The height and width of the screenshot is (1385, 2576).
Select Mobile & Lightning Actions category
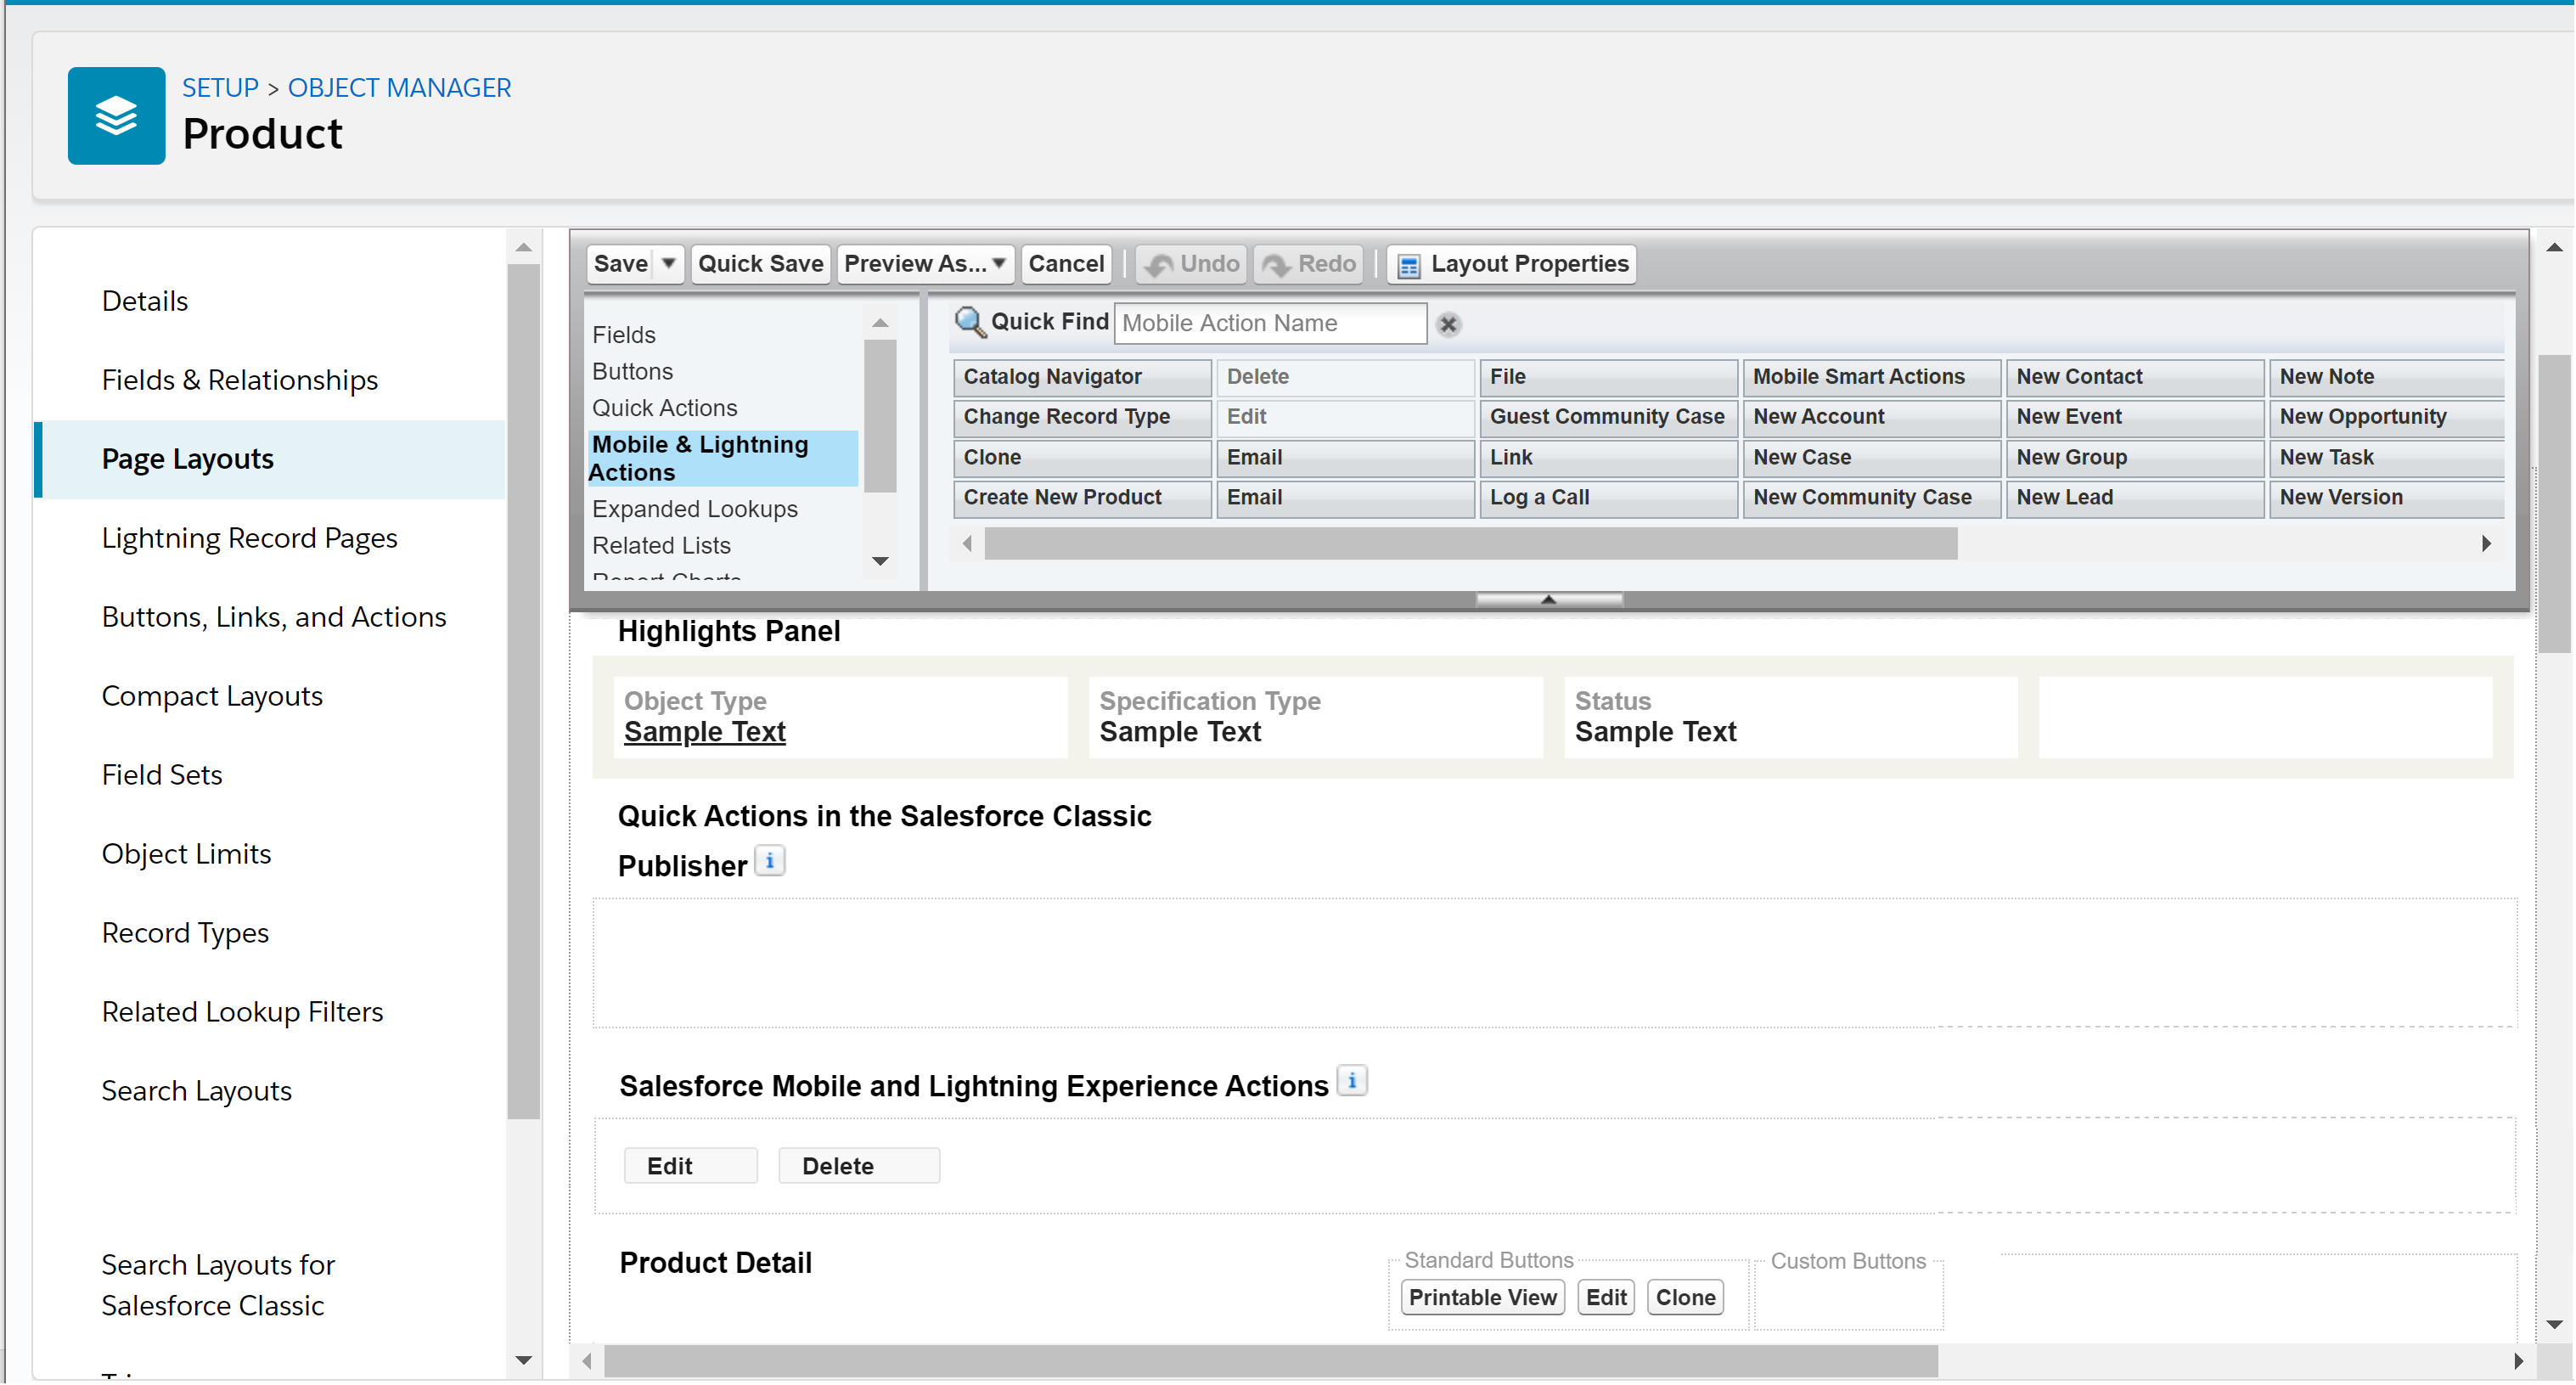(x=723, y=458)
